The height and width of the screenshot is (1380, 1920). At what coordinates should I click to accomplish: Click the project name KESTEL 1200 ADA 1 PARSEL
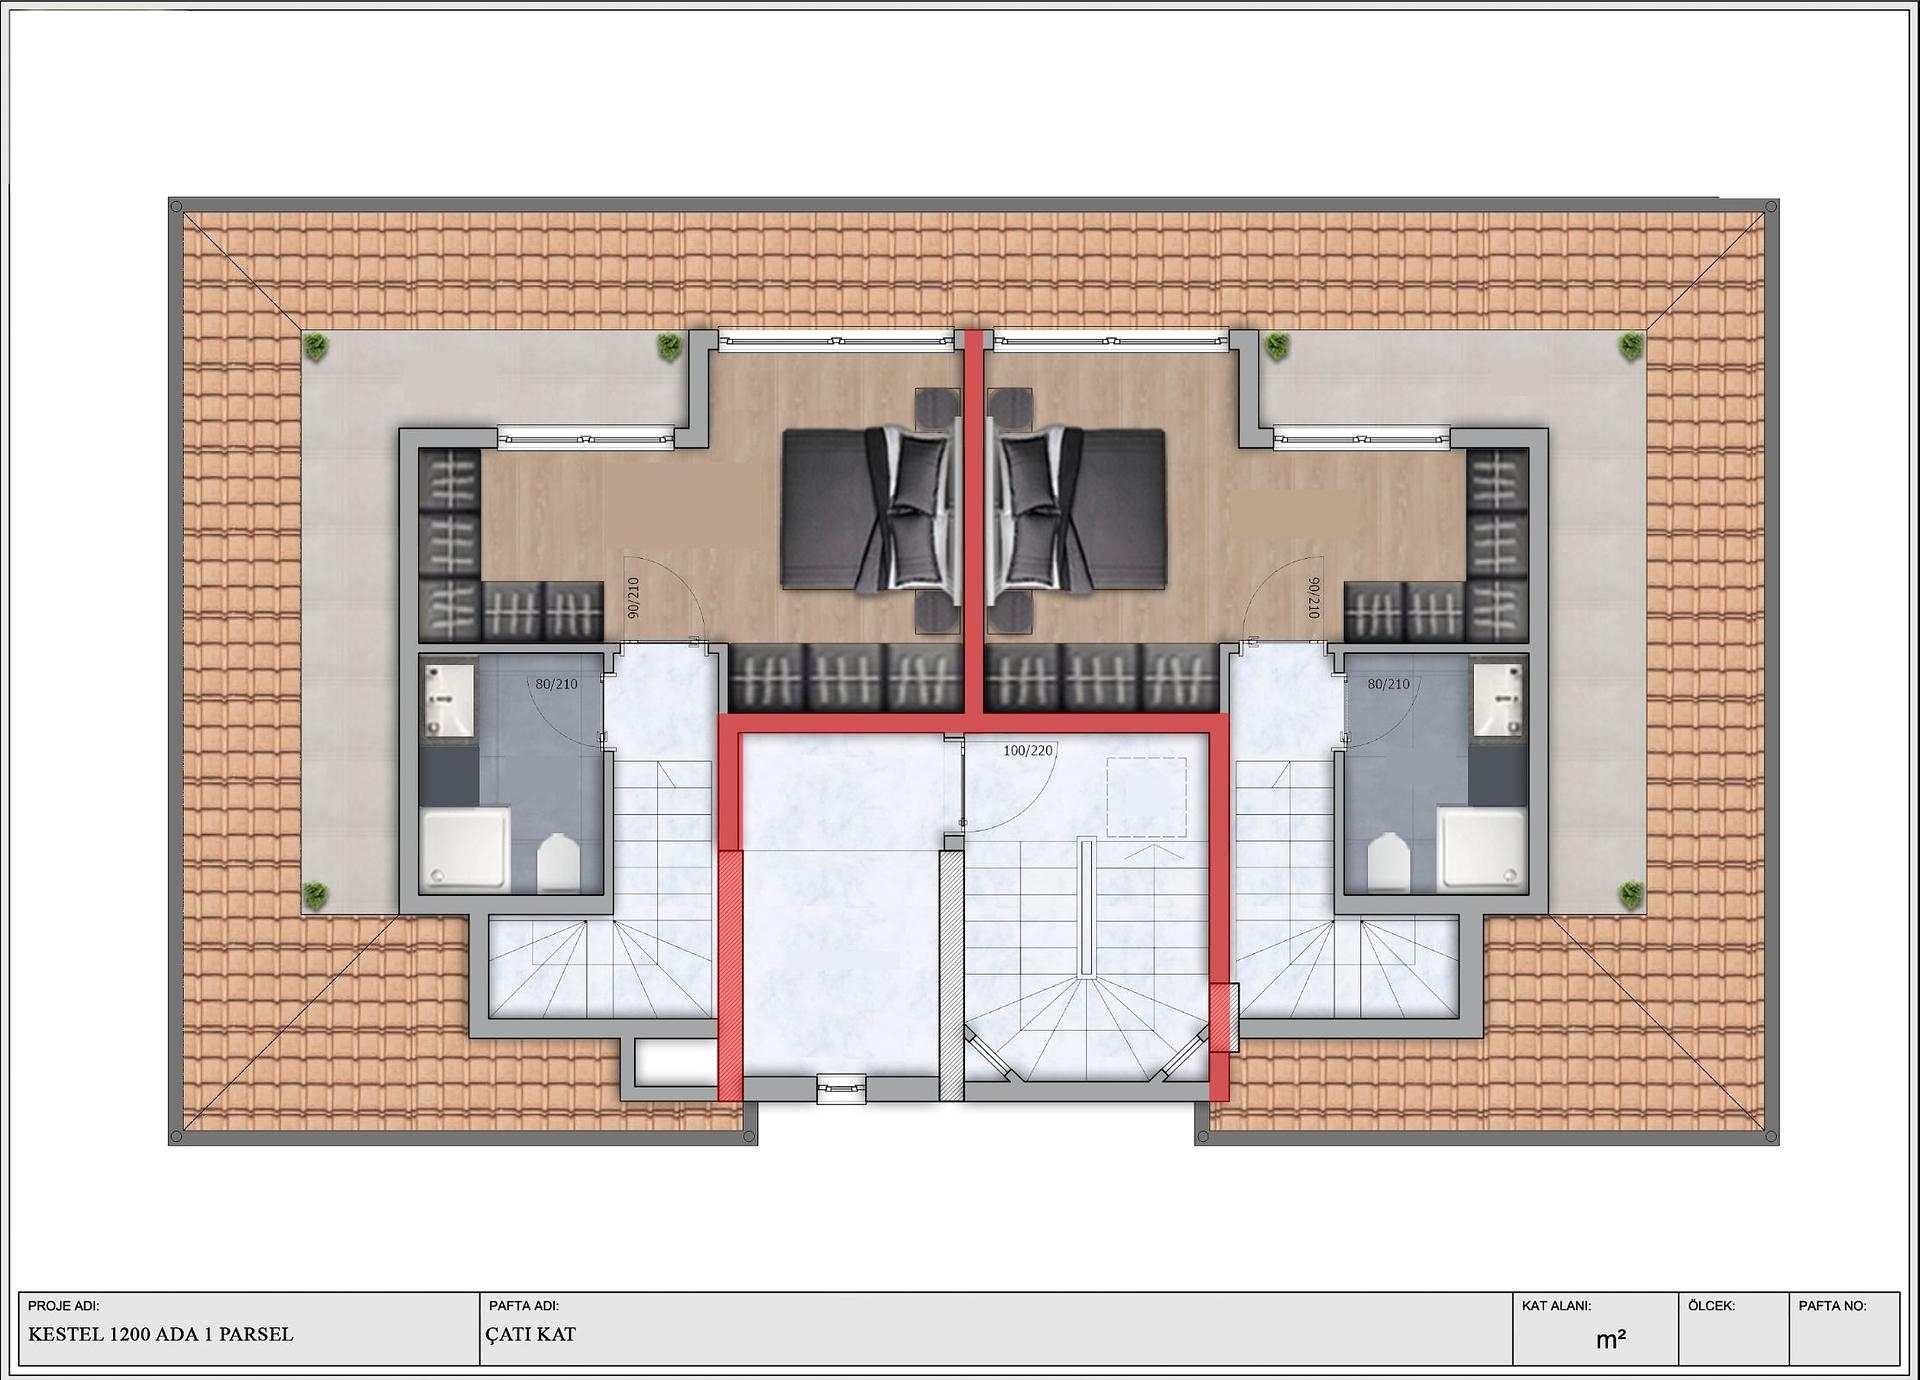pyautogui.click(x=161, y=1335)
